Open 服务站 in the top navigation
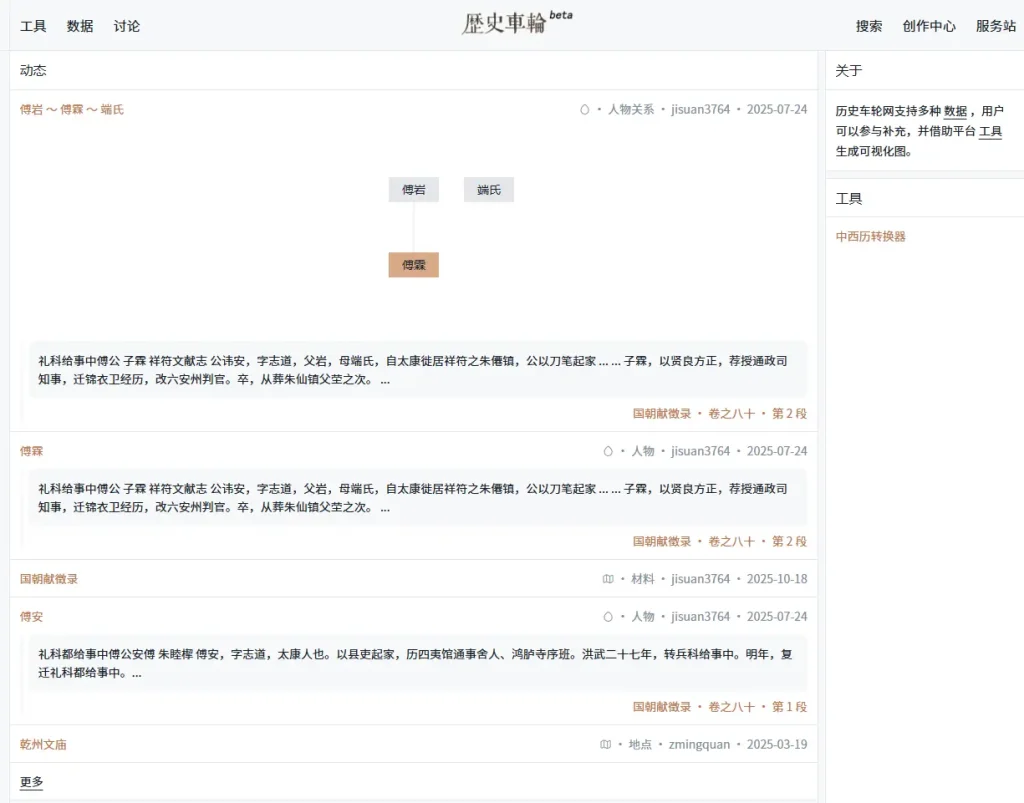1024x803 pixels. [995, 26]
